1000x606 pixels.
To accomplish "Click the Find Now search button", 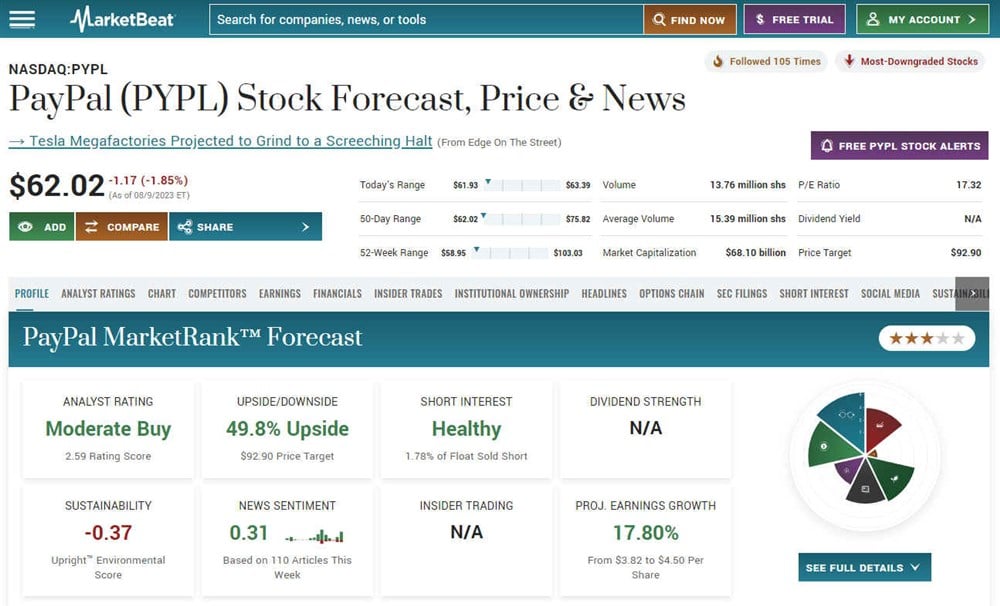I will tap(689, 20).
